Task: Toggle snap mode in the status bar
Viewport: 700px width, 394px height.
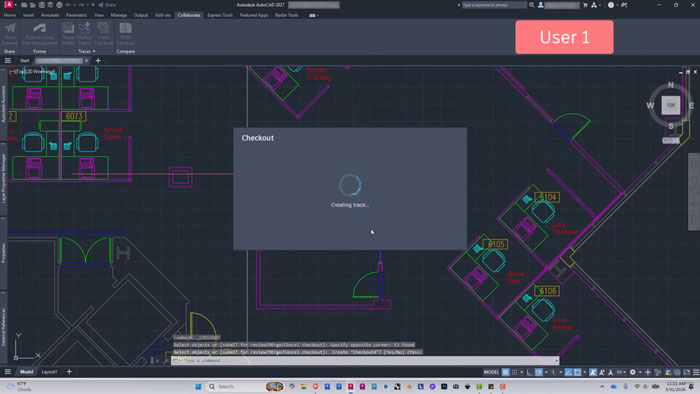Action: 514,372
